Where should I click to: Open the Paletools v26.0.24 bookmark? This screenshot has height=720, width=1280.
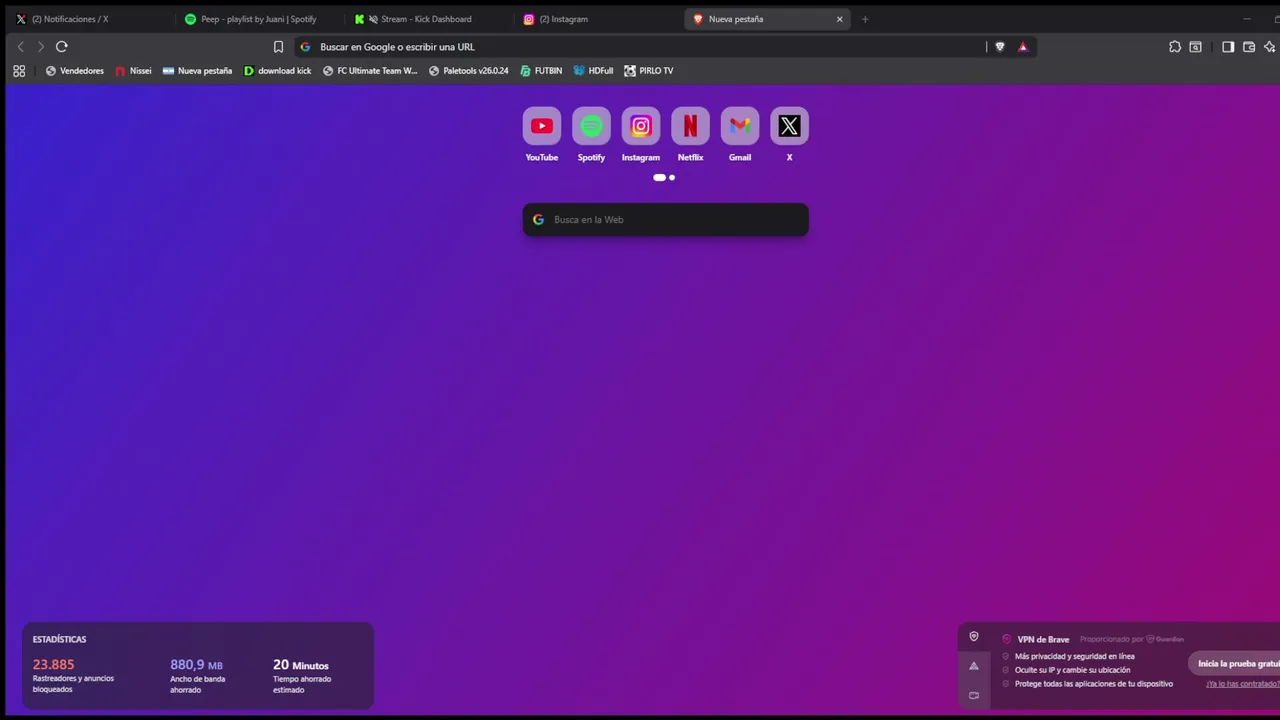coord(468,71)
